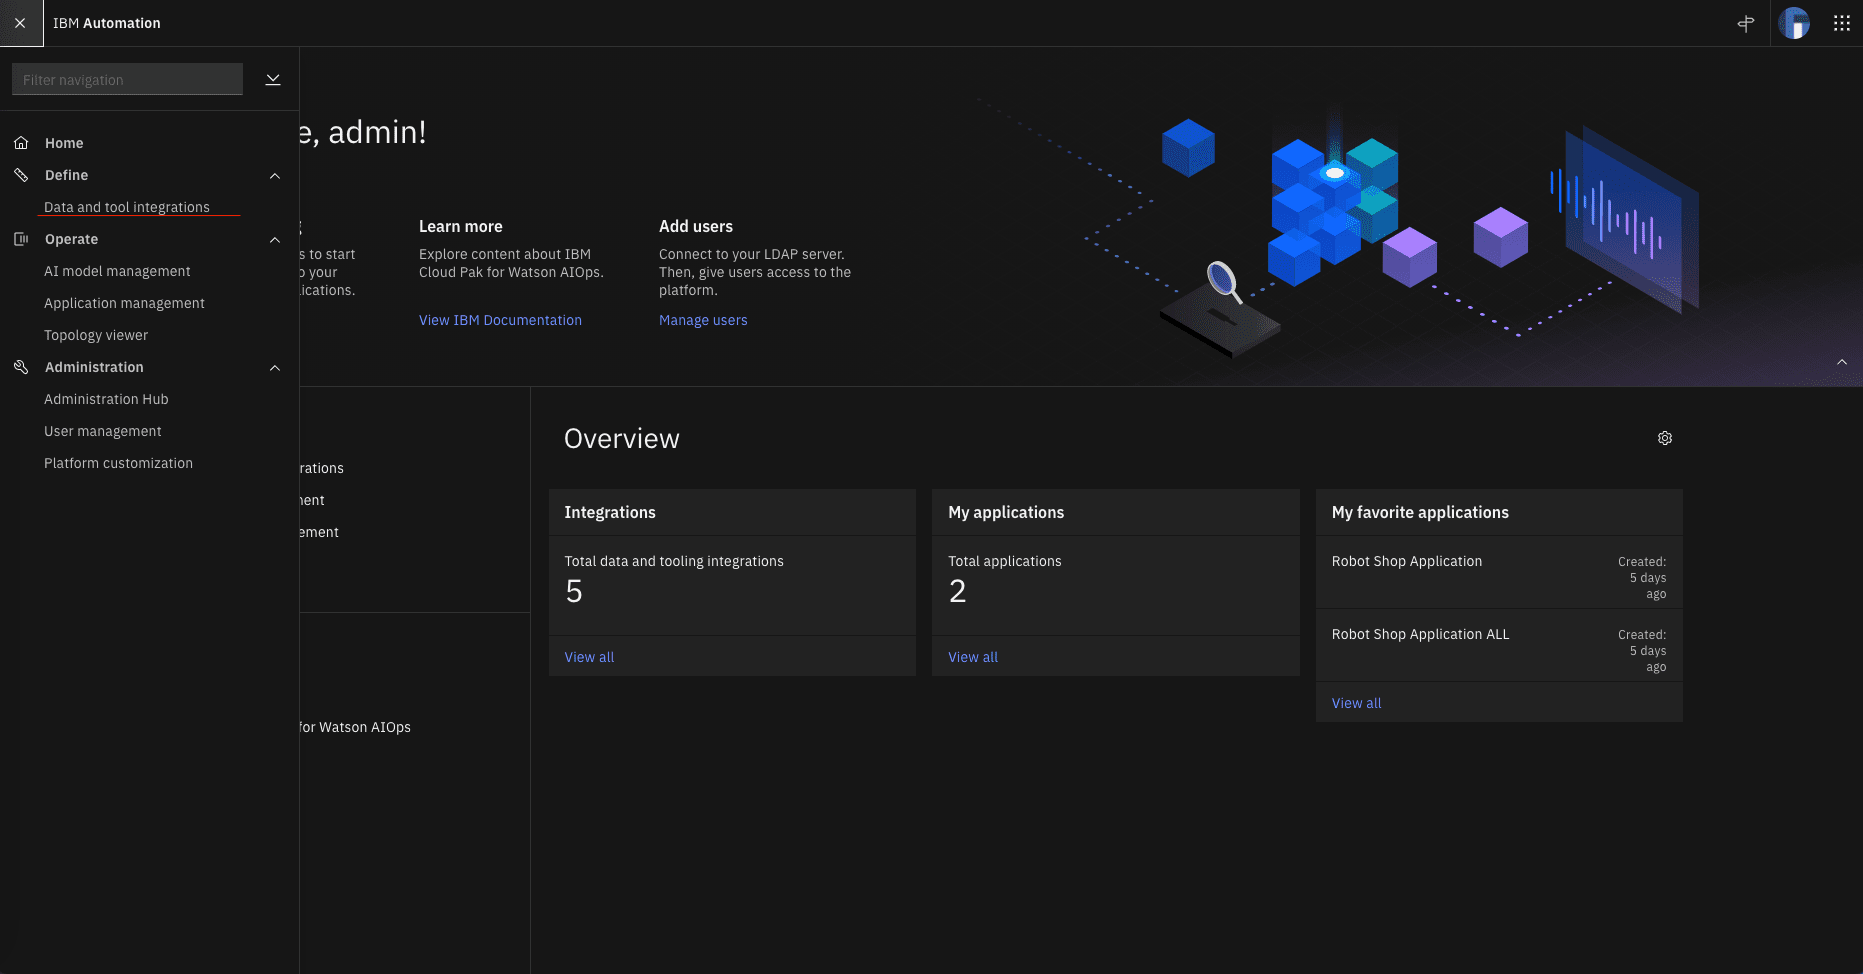Open the Overview settings gear icon
This screenshot has height=974, width=1863.
[1664, 437]
